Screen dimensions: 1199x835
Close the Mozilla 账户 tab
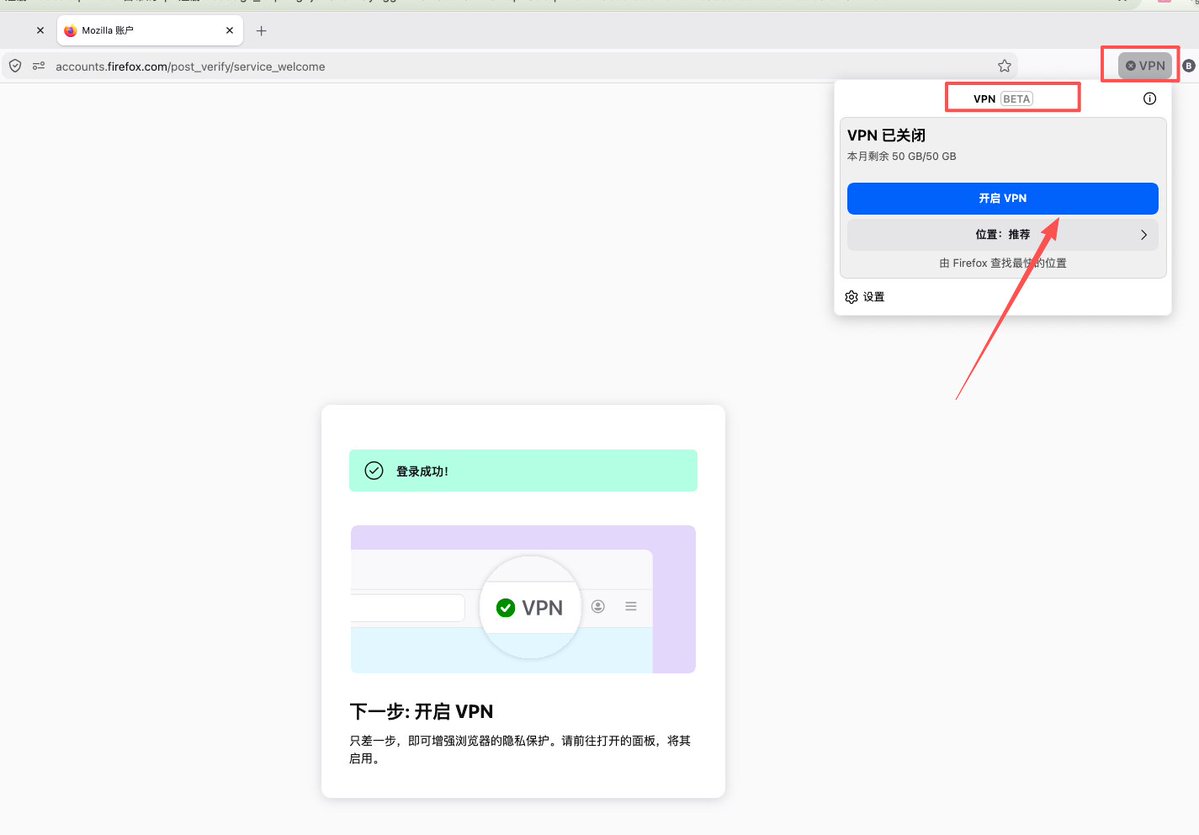229,31
